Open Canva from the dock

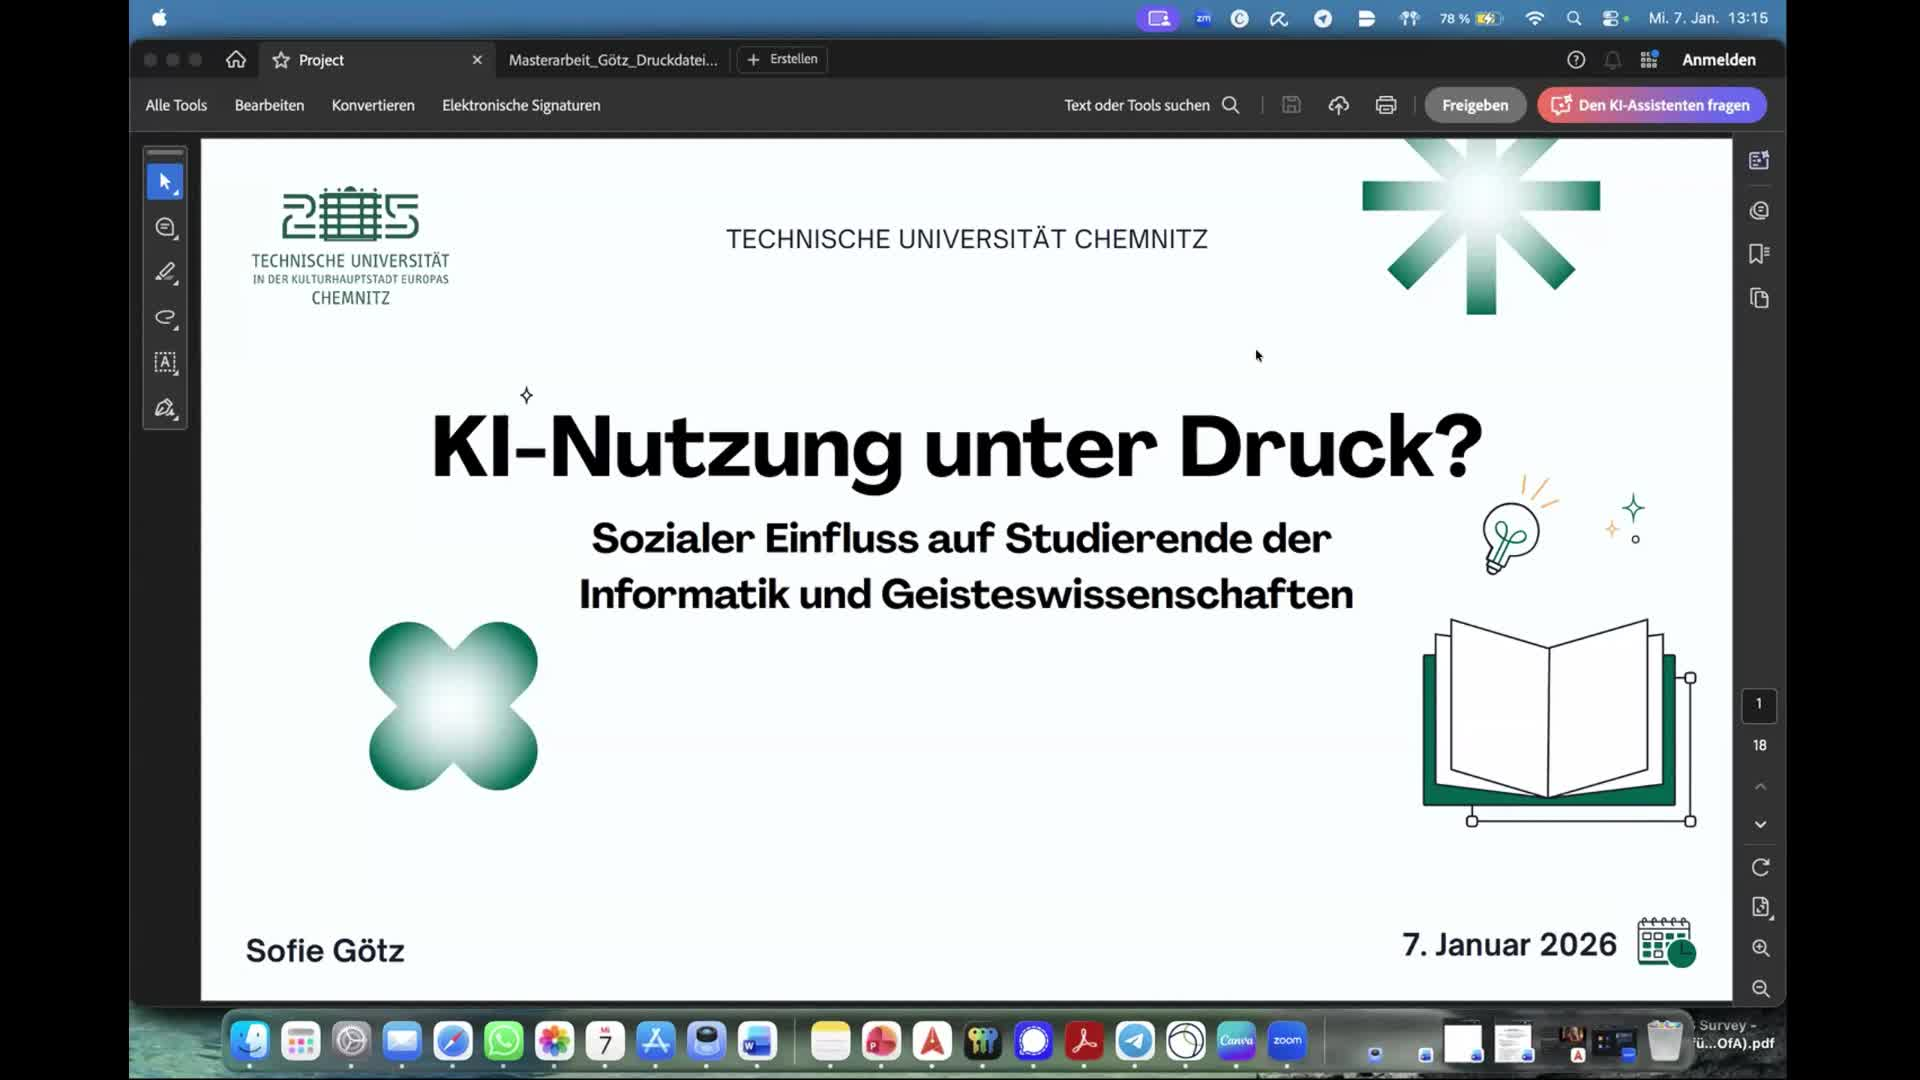pos(1236,1042)
